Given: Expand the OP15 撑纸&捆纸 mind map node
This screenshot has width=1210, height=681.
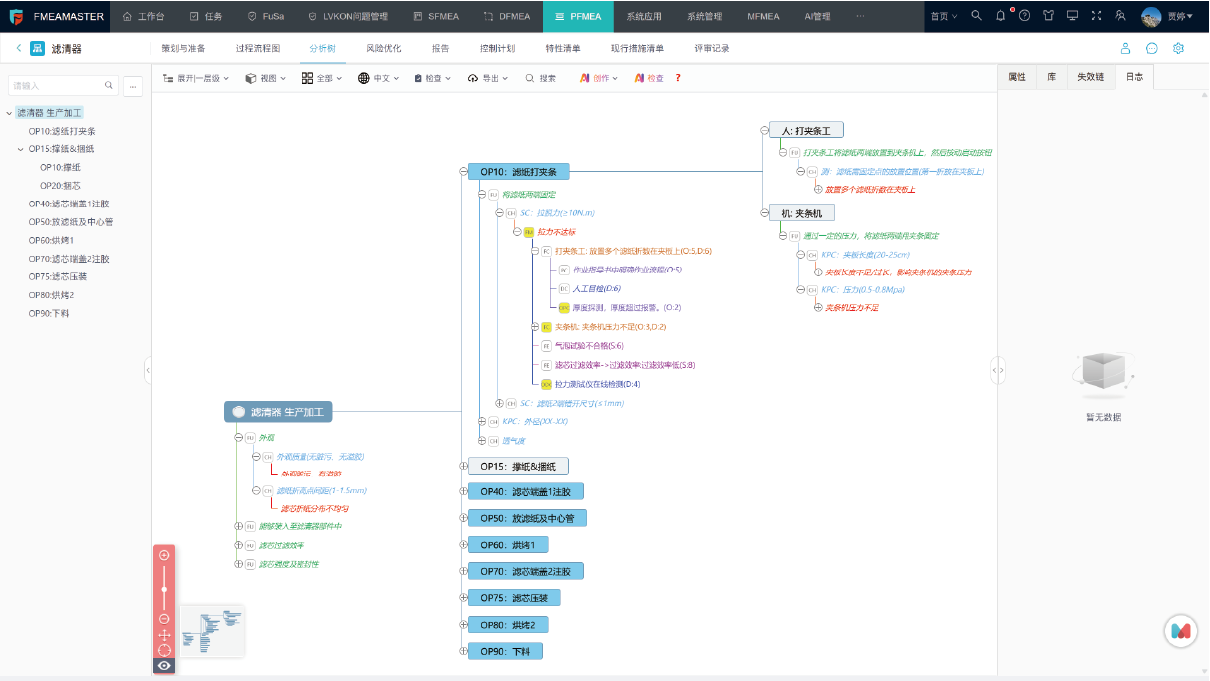Looking at the screenshot, I should coord(463,466).
